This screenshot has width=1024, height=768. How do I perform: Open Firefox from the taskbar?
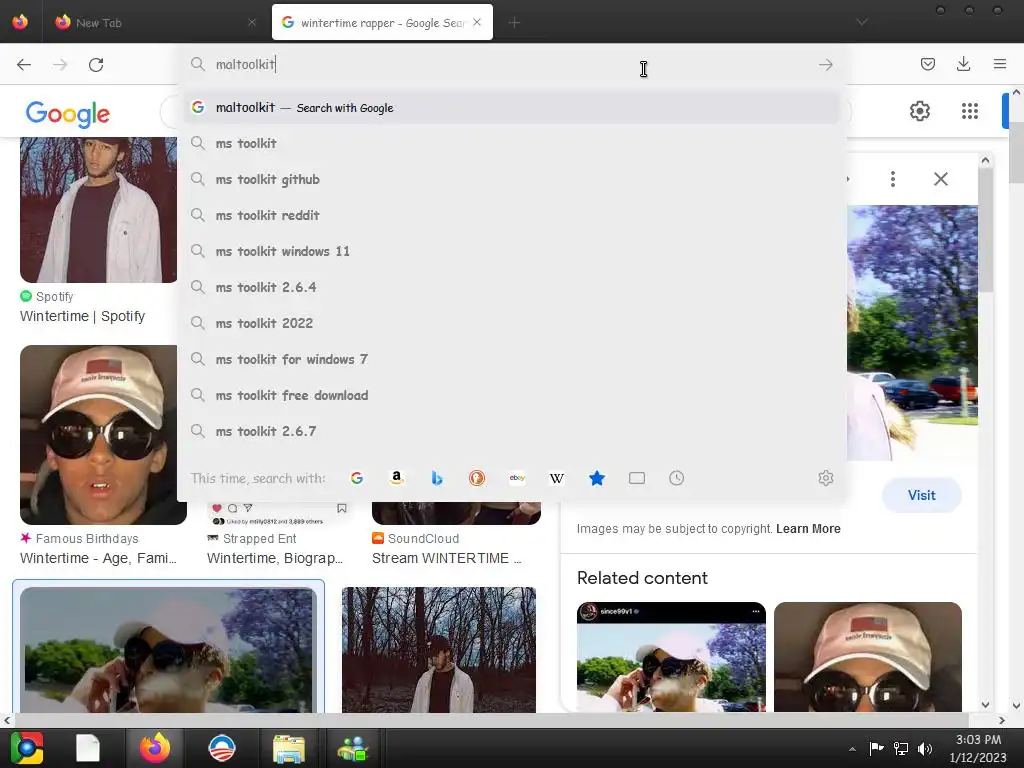tap(155, 748)
